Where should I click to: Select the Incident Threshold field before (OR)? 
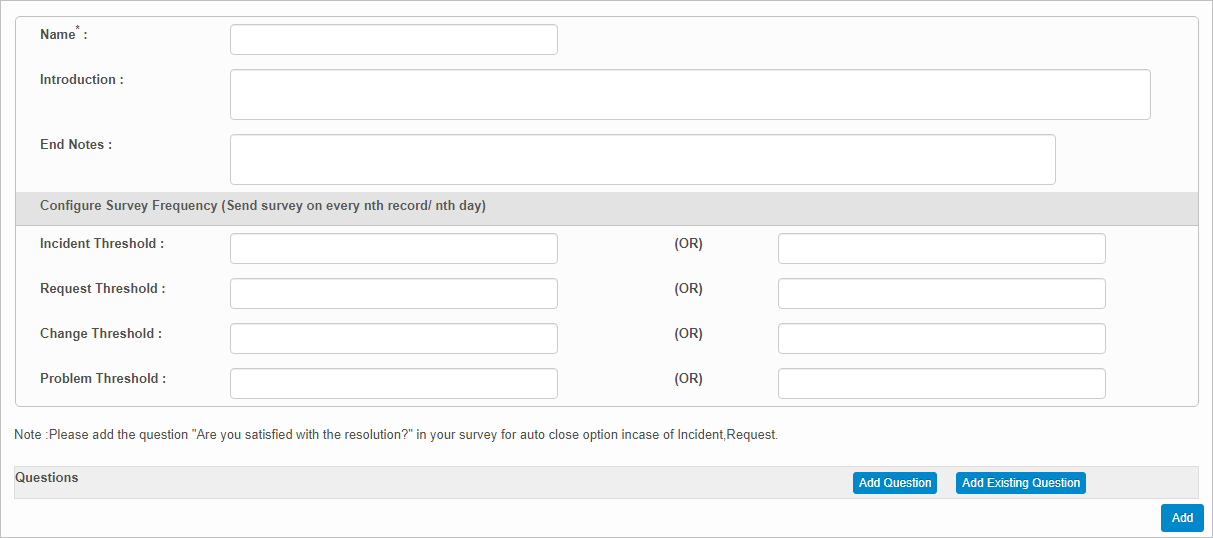pyautogui.click(x=393, y=249)
